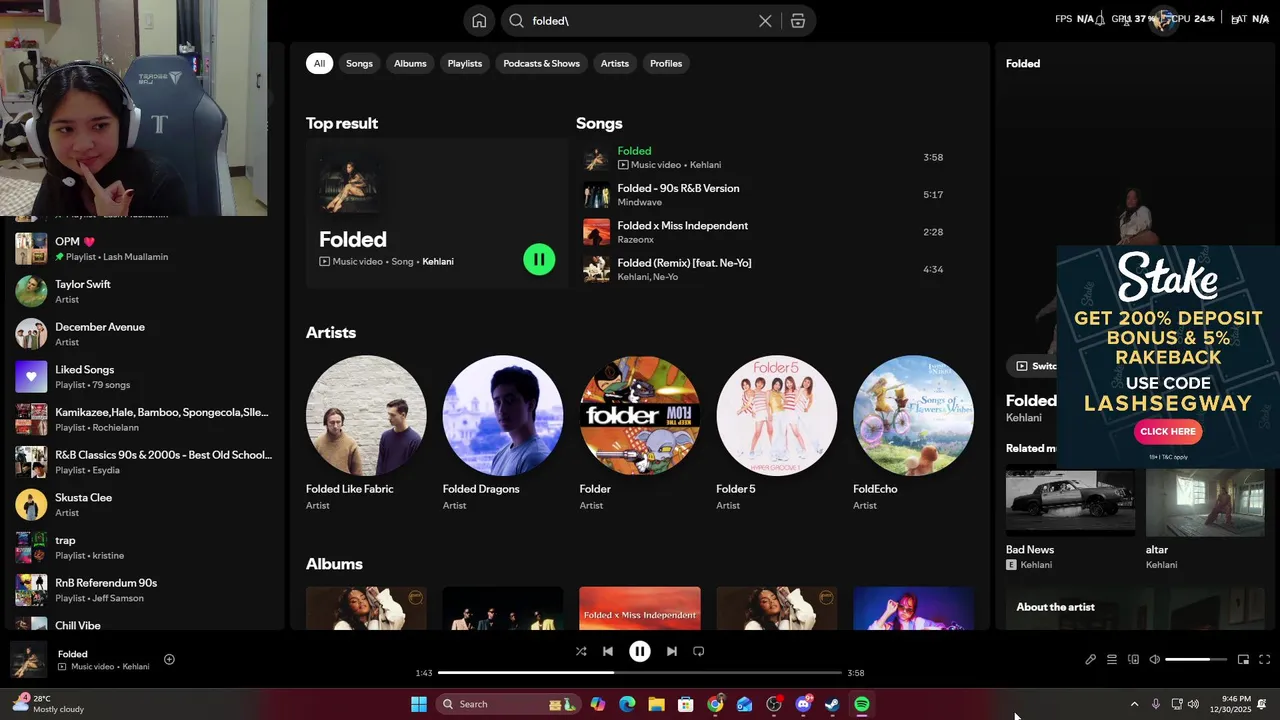Open the About the artist section
1280x720 pixels.
(1055, 607)
